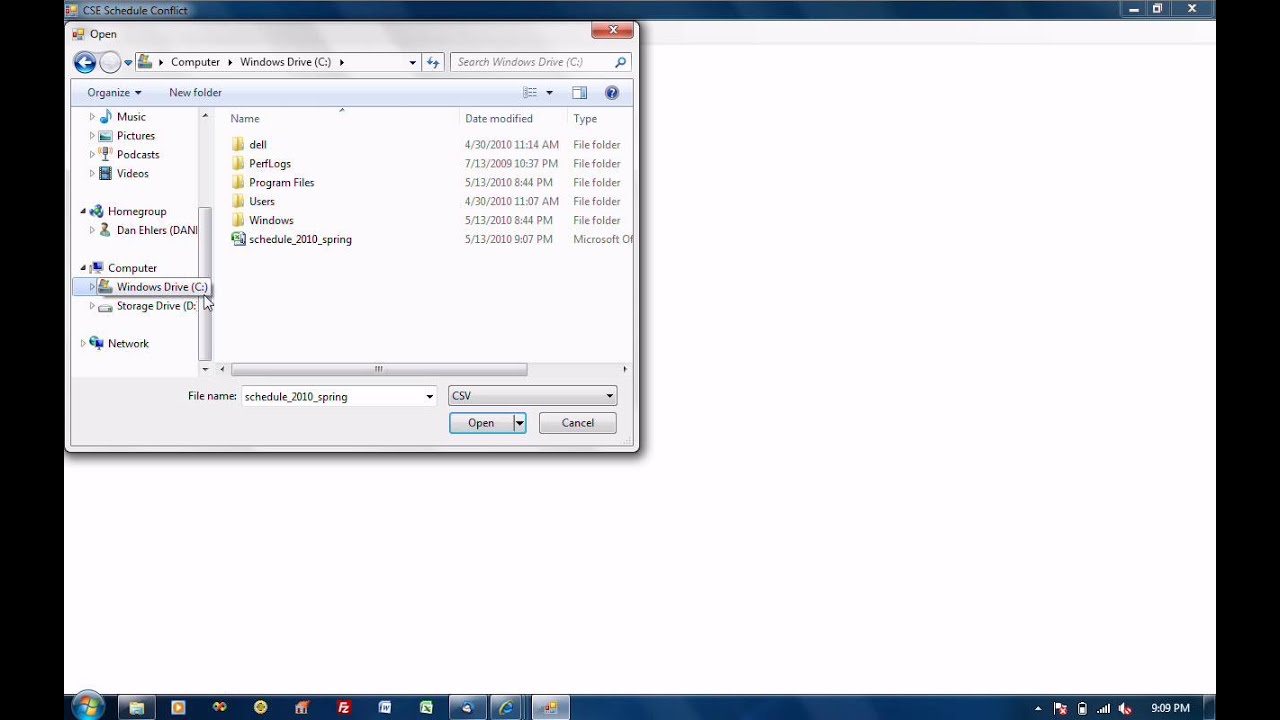Open the Organize menu
1280x720 pixels.
pos(114,92)
